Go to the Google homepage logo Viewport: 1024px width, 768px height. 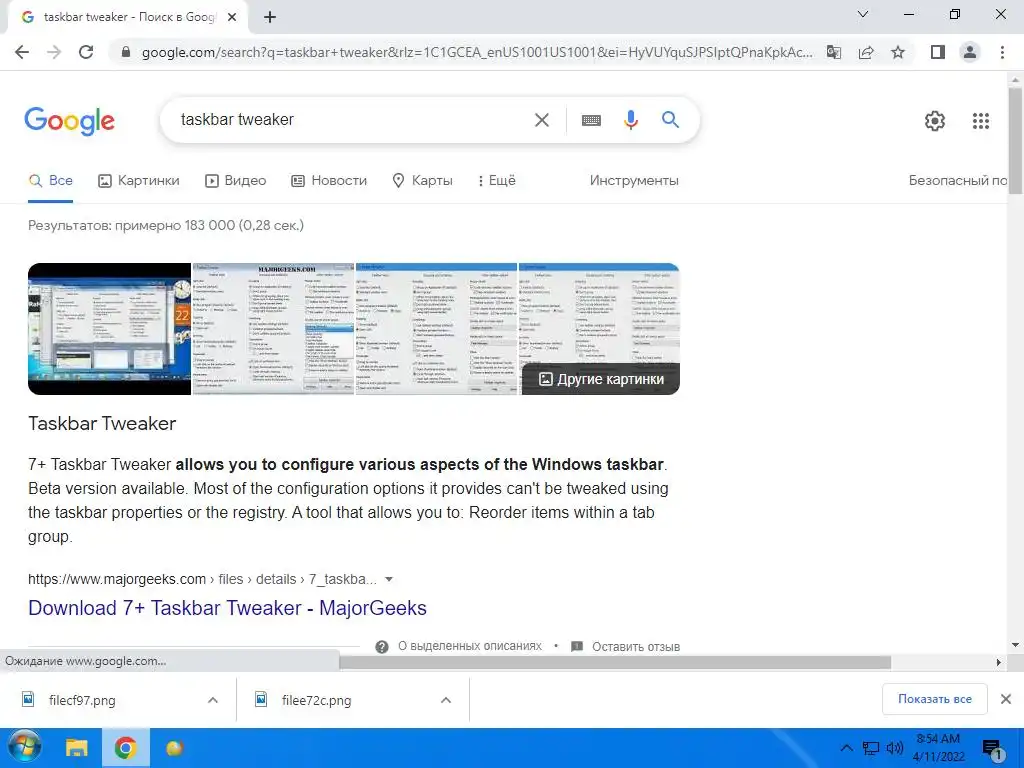tap(70, 121)
